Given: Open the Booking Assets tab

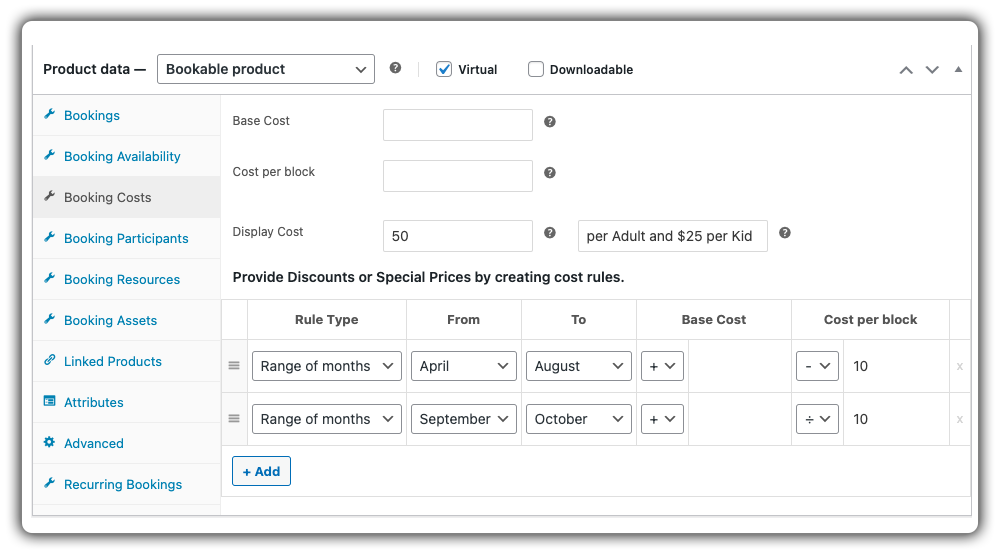Looking at the screenshot, I should point(126,321).
